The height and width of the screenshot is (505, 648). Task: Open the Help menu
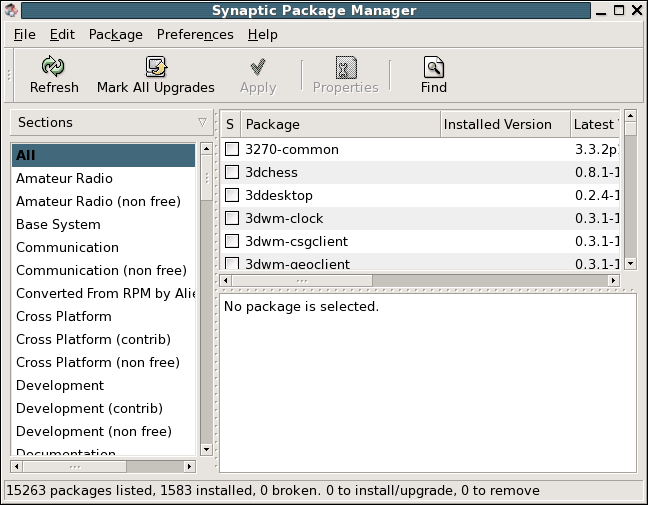[262, 35]
